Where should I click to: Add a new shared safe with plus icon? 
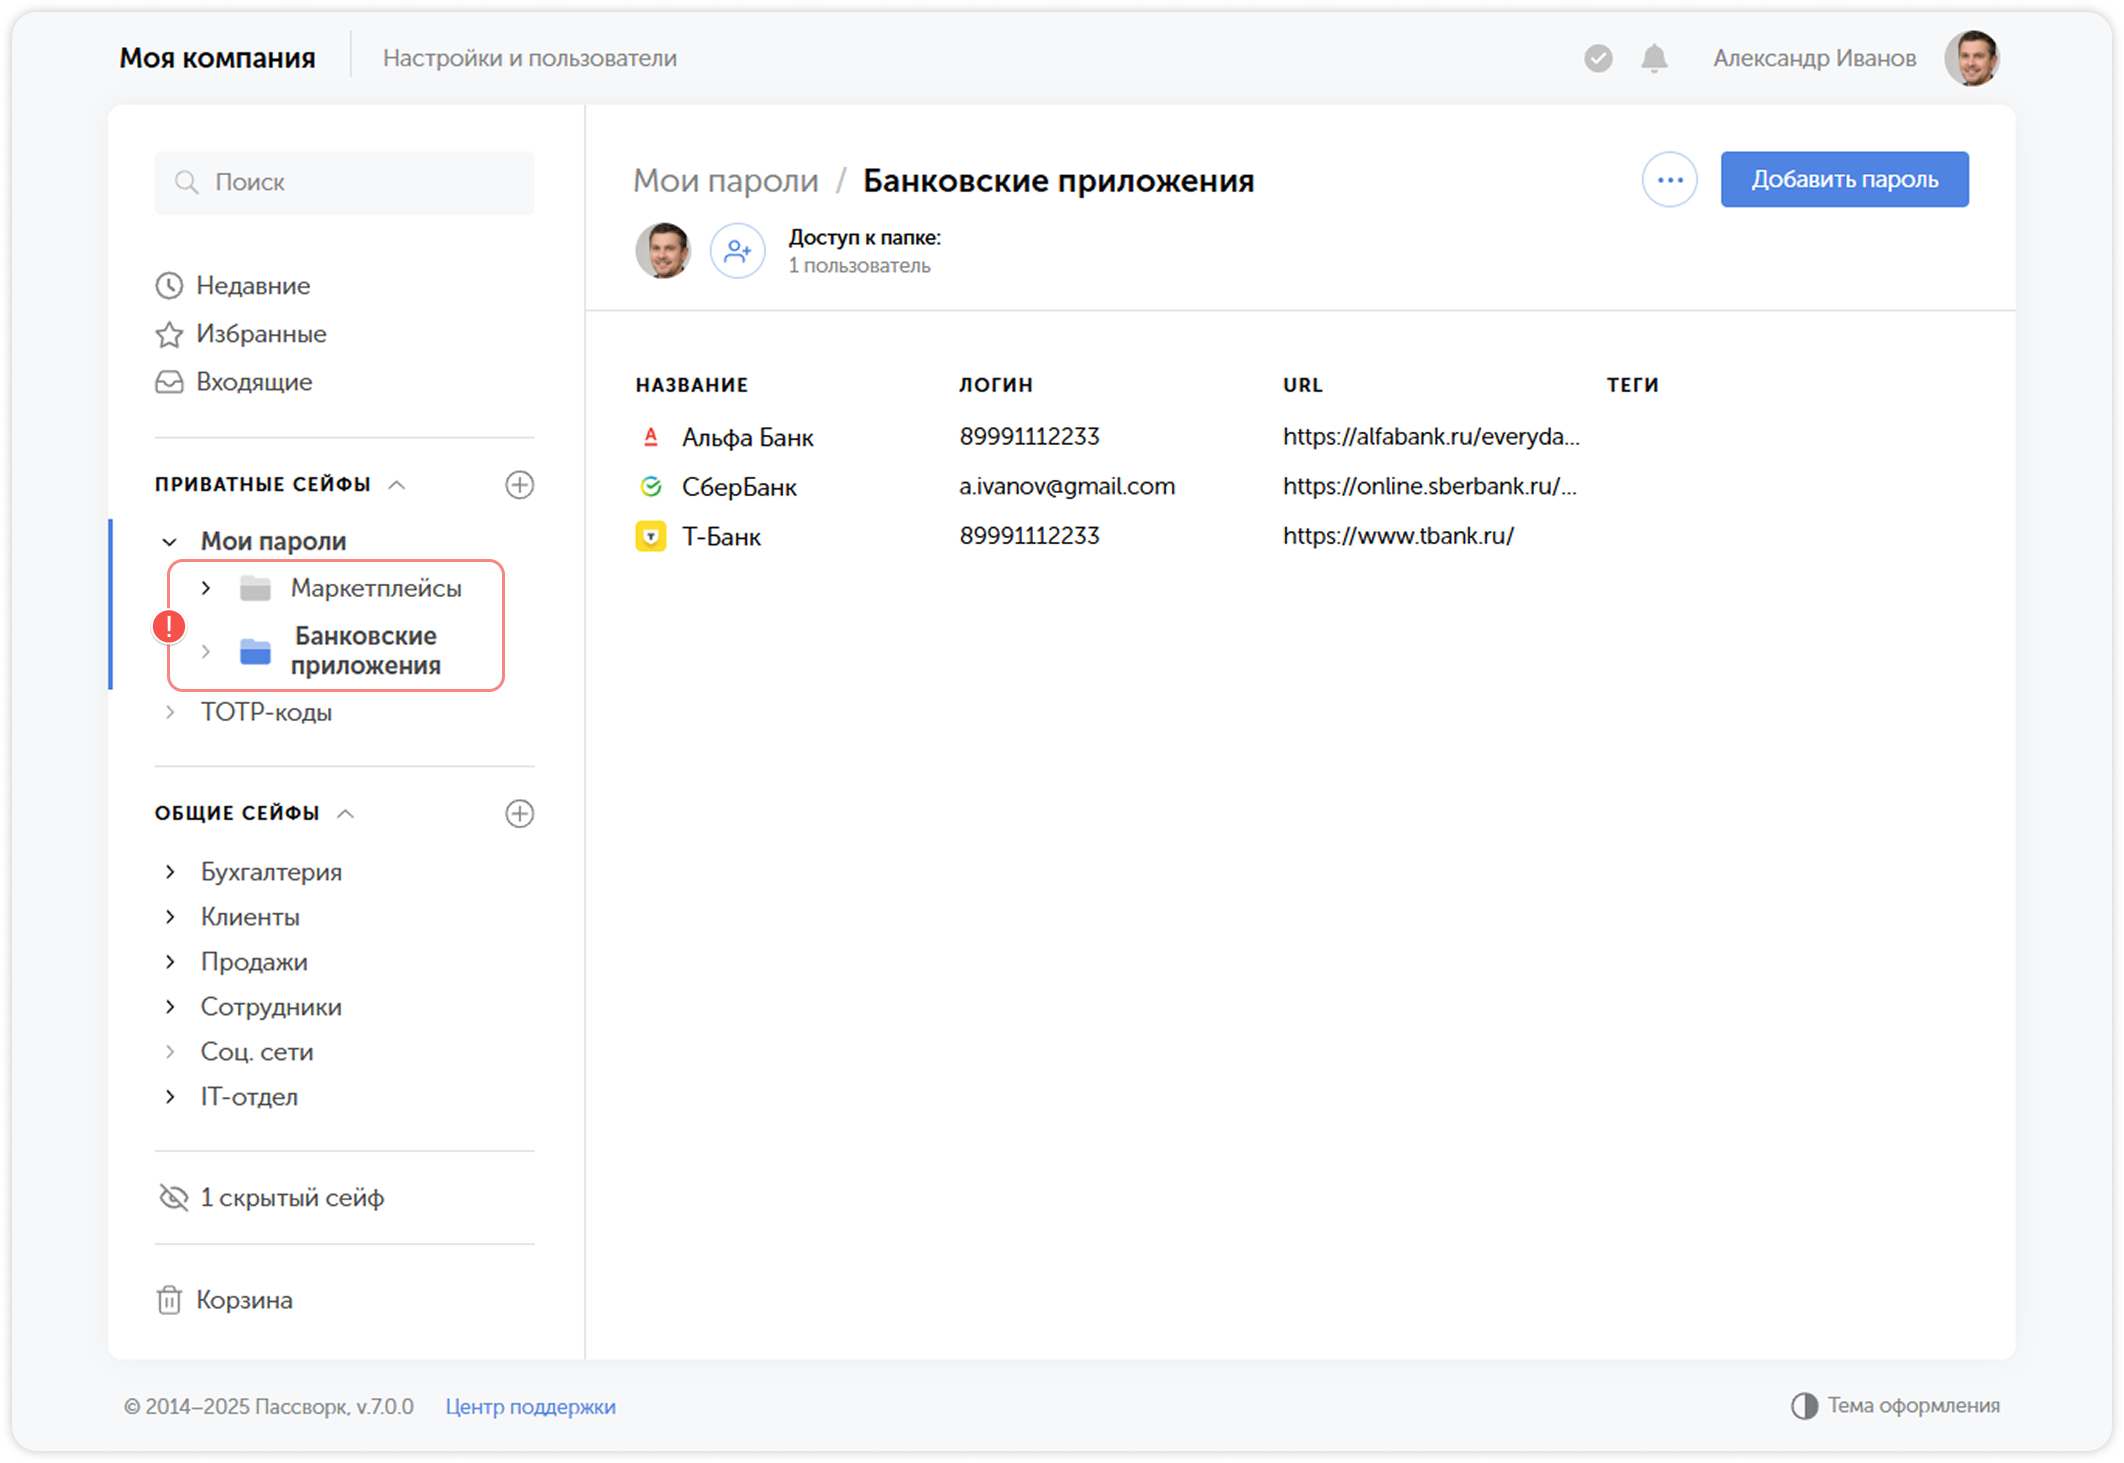pos(519,813)
